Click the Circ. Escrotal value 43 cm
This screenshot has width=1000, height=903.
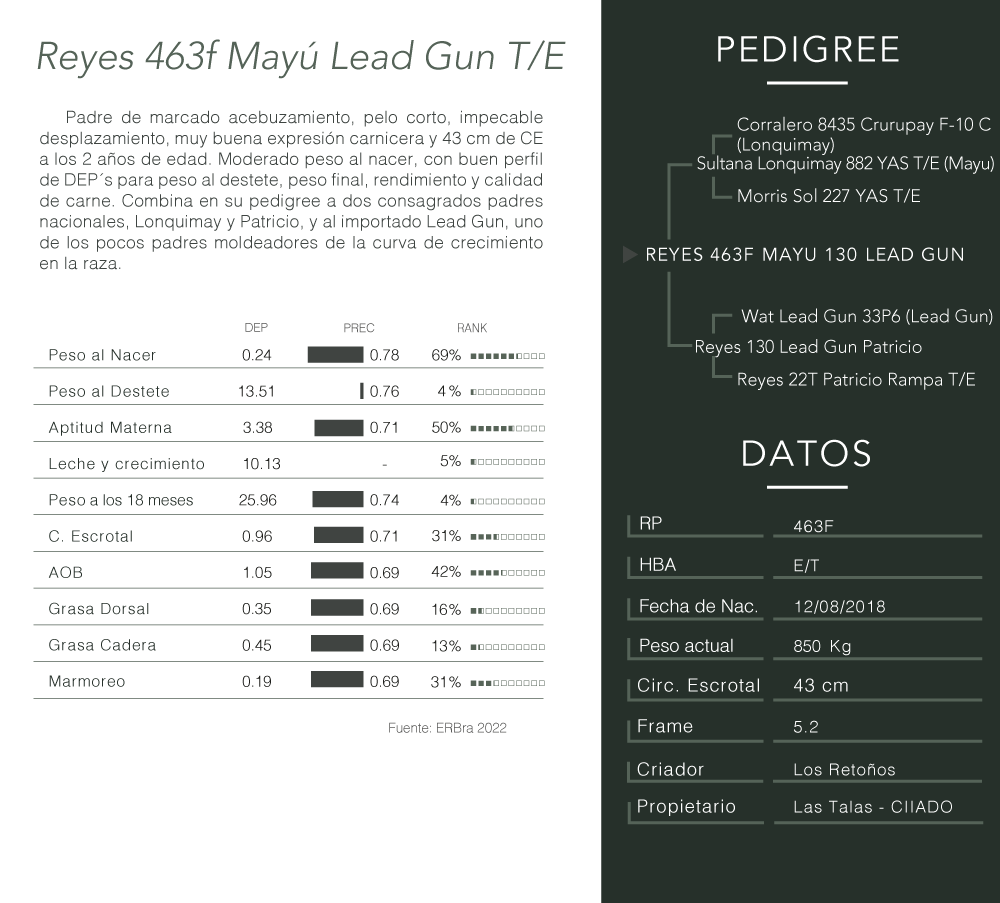coord(821,686)
